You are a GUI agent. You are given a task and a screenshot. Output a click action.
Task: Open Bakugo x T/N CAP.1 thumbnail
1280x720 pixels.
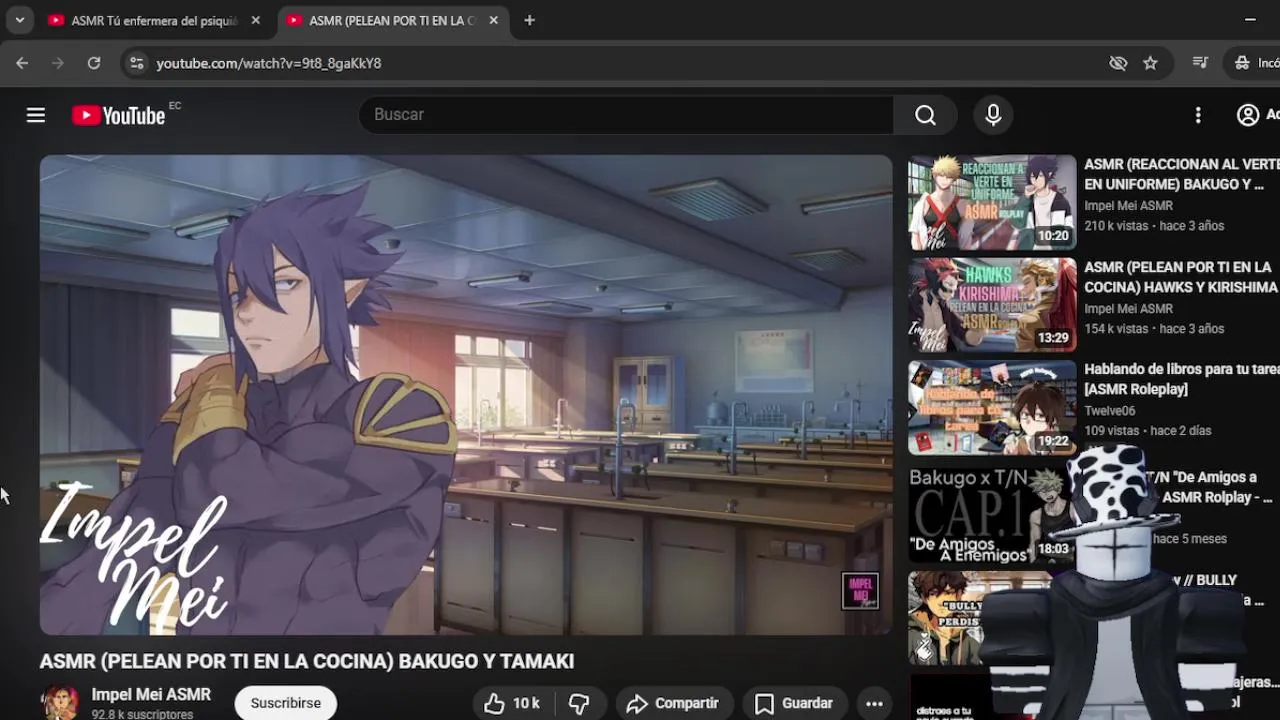[x=990, y=515]
